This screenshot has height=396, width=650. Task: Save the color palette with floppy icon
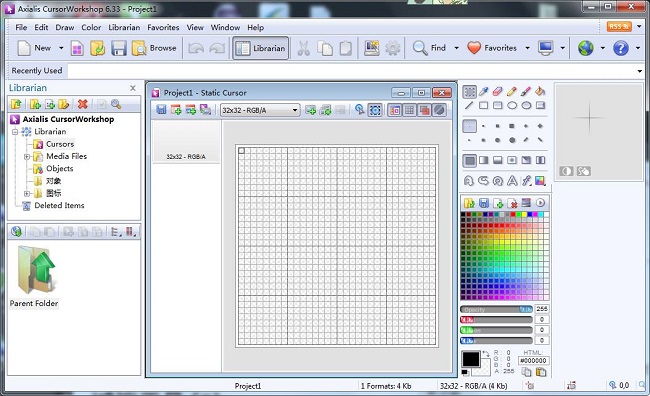(484, 203)
